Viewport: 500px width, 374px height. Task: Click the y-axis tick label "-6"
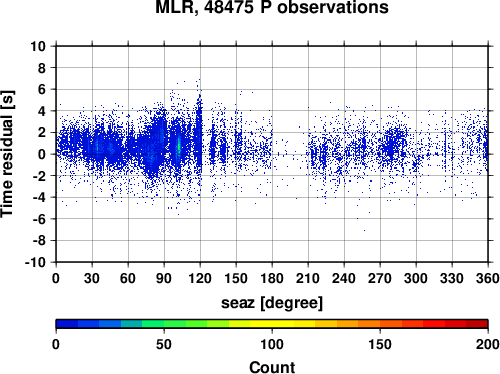[x=39, y=219]
